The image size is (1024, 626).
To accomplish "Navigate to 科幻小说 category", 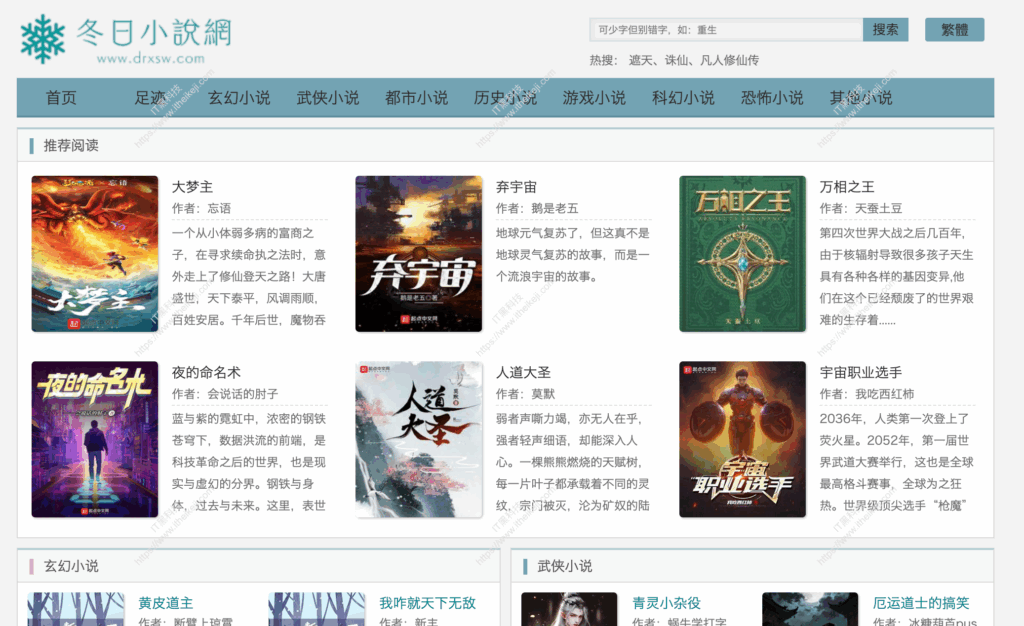I will coord(683,98).
